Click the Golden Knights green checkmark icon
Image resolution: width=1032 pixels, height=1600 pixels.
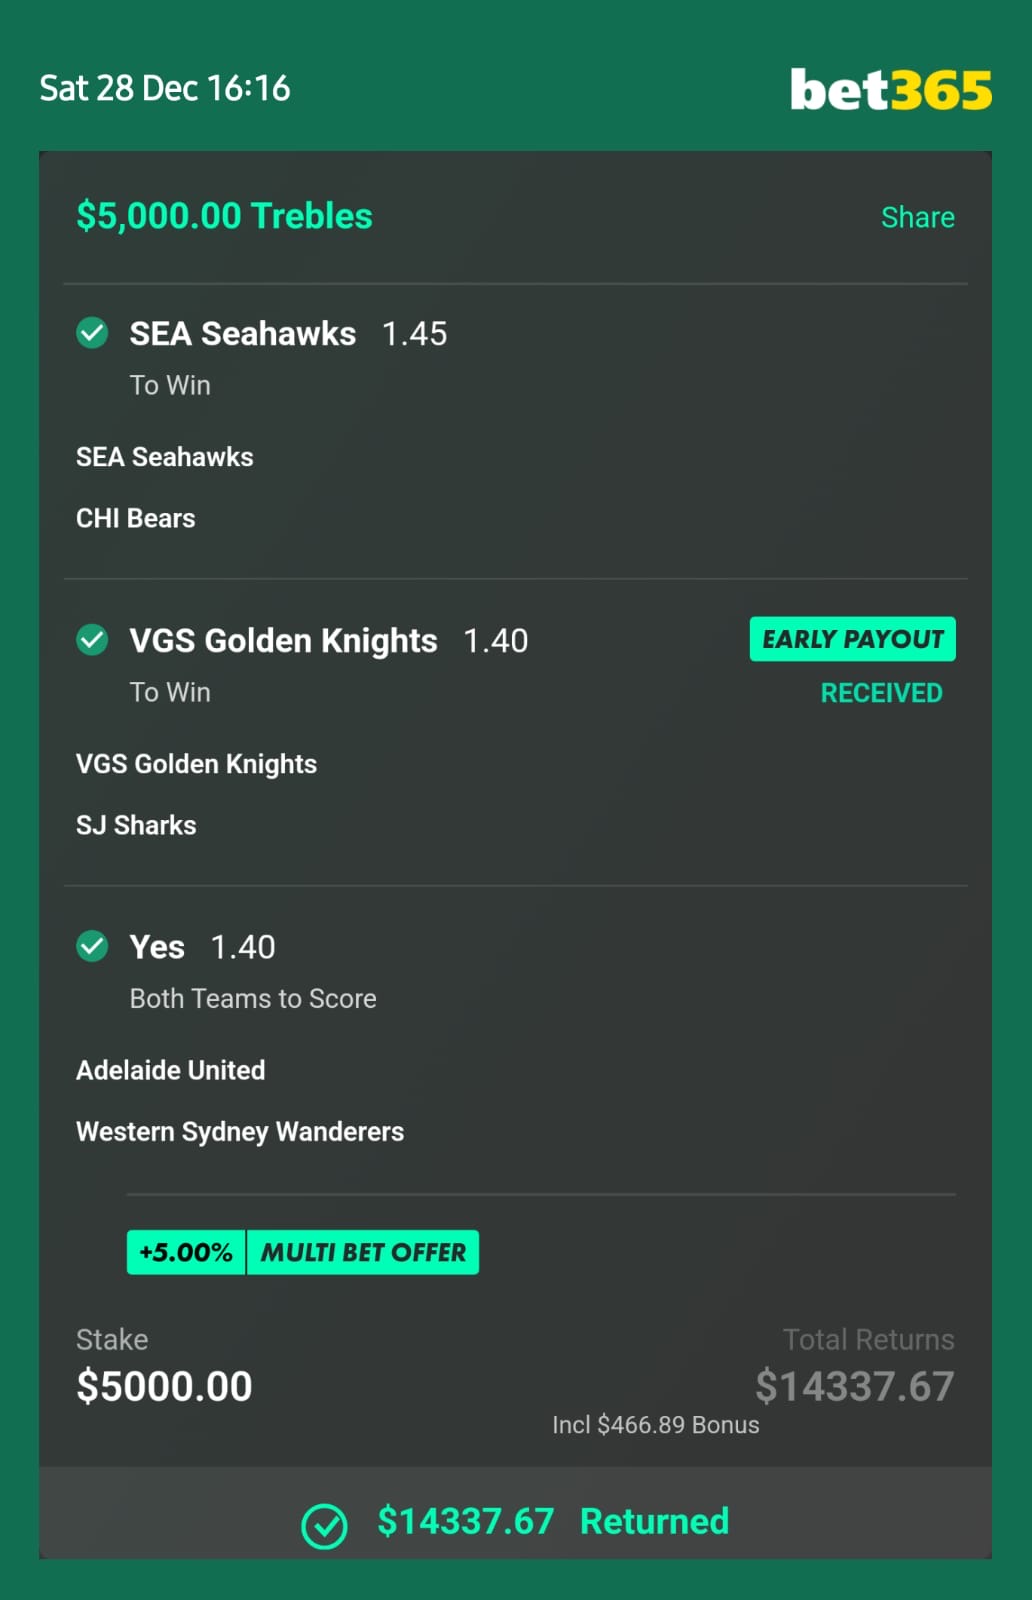click(x=92, y=639)
